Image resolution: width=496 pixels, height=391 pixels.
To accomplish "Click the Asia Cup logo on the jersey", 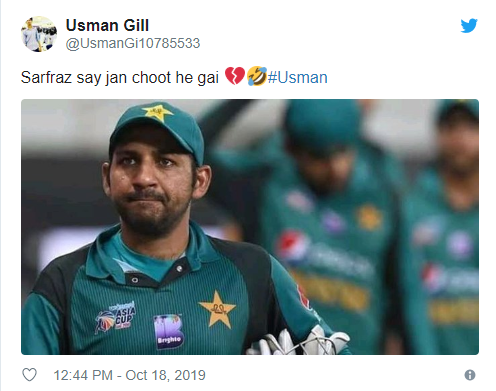I will 116,317.
